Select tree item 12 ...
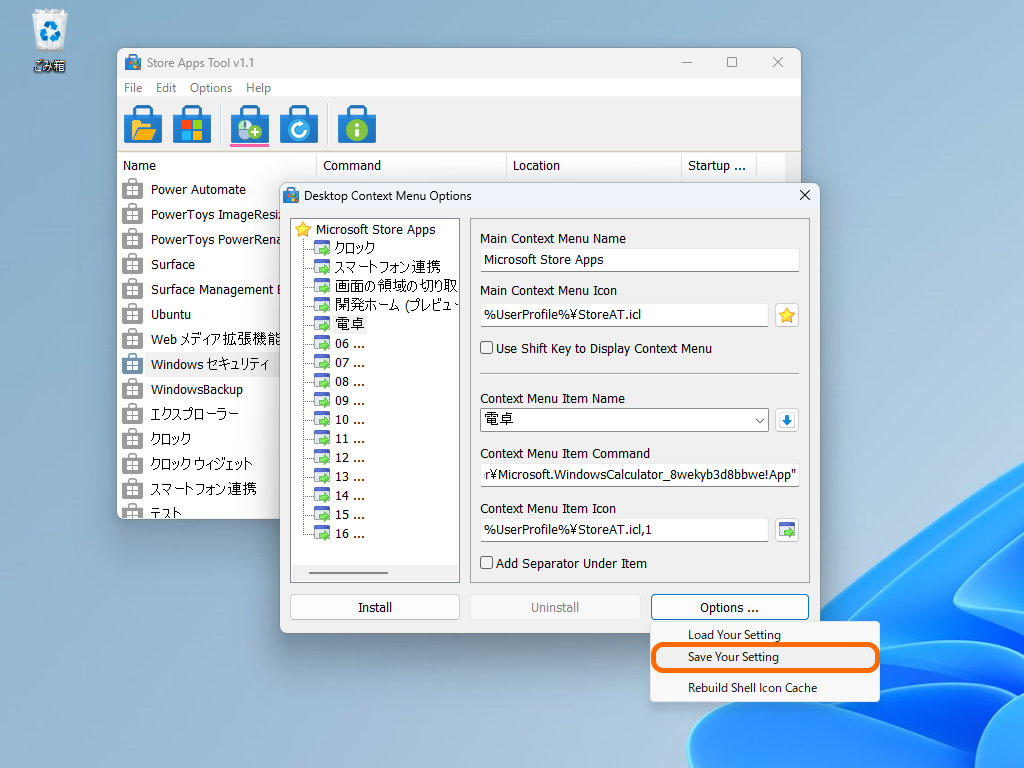The height and width of the screenshot is (768, 1024). coord(349,458)
